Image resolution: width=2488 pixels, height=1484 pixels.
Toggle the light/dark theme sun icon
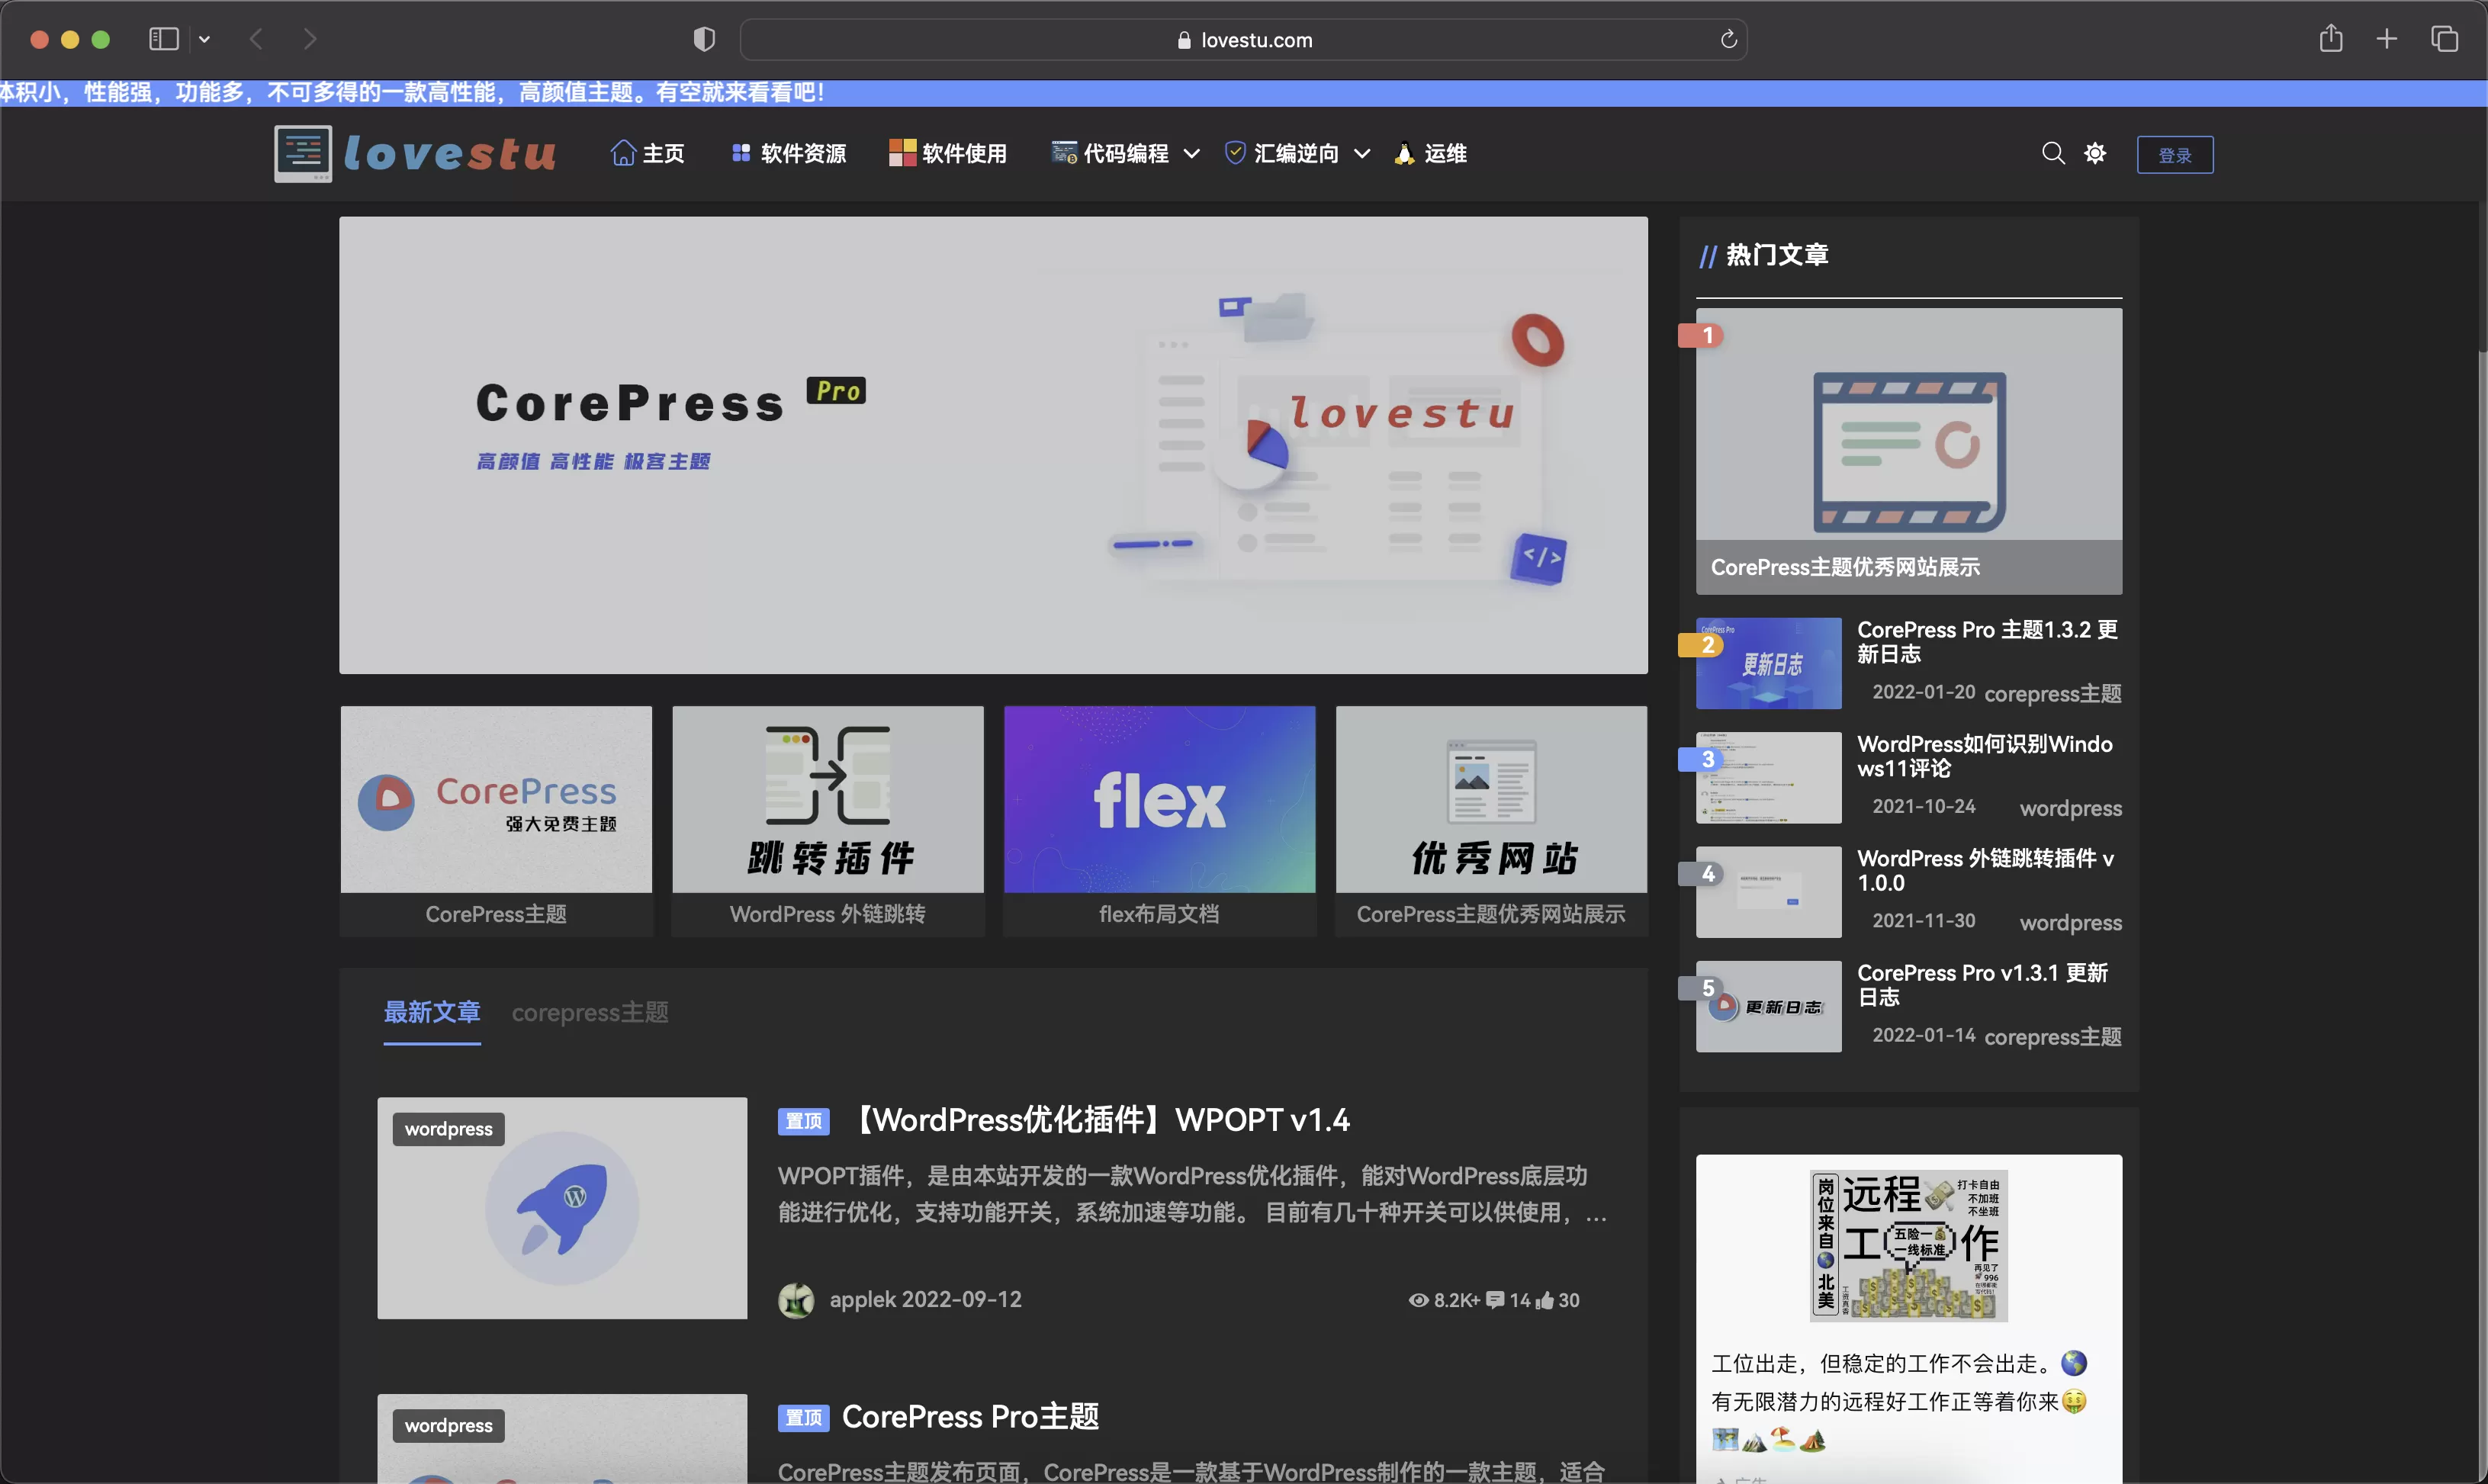coord(2095,153)
